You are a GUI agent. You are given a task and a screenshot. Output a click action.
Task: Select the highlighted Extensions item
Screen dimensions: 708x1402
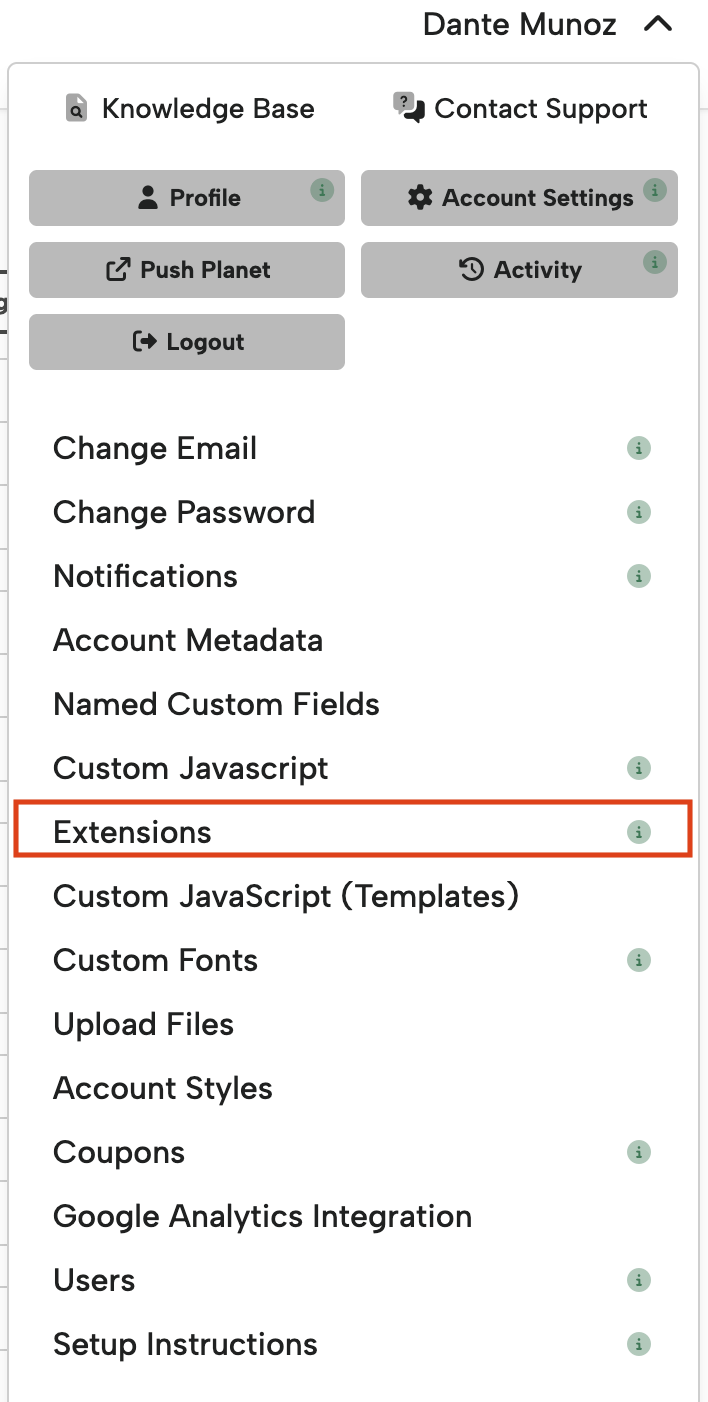tap(132, 831)
